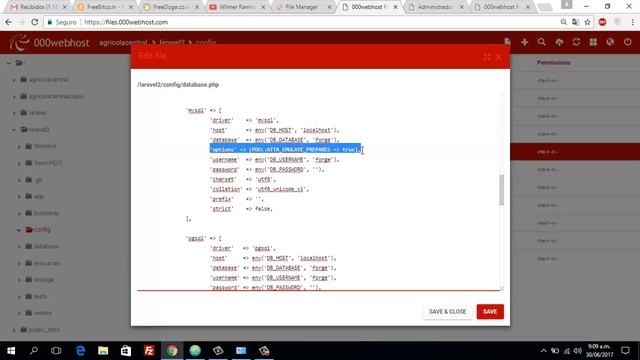Expand the laravel folder arrow

tap(14, 113)
